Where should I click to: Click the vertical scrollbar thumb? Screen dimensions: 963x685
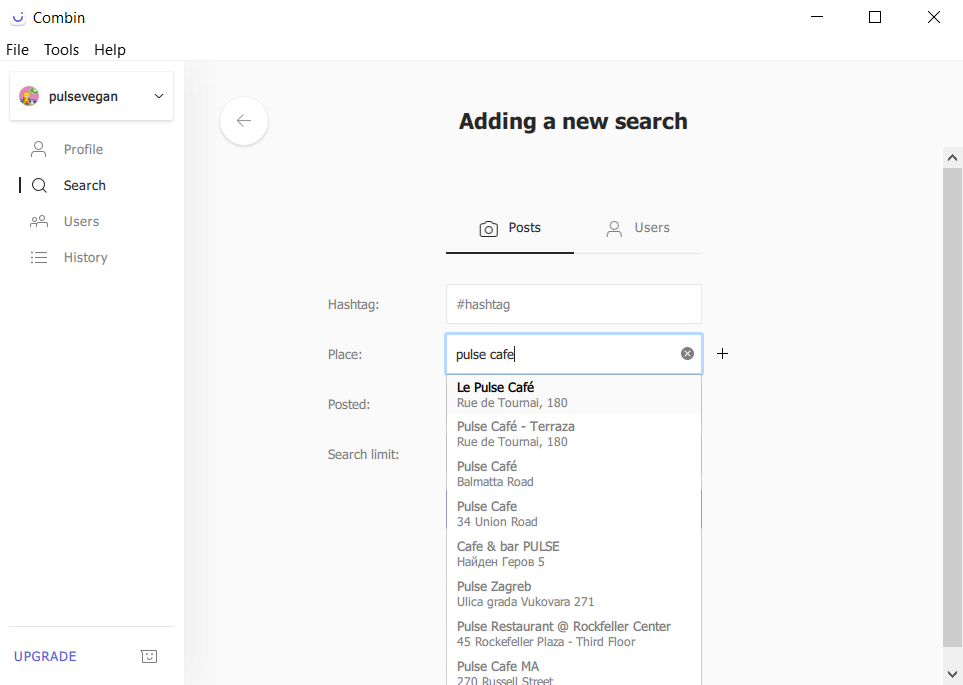point(953,407)
